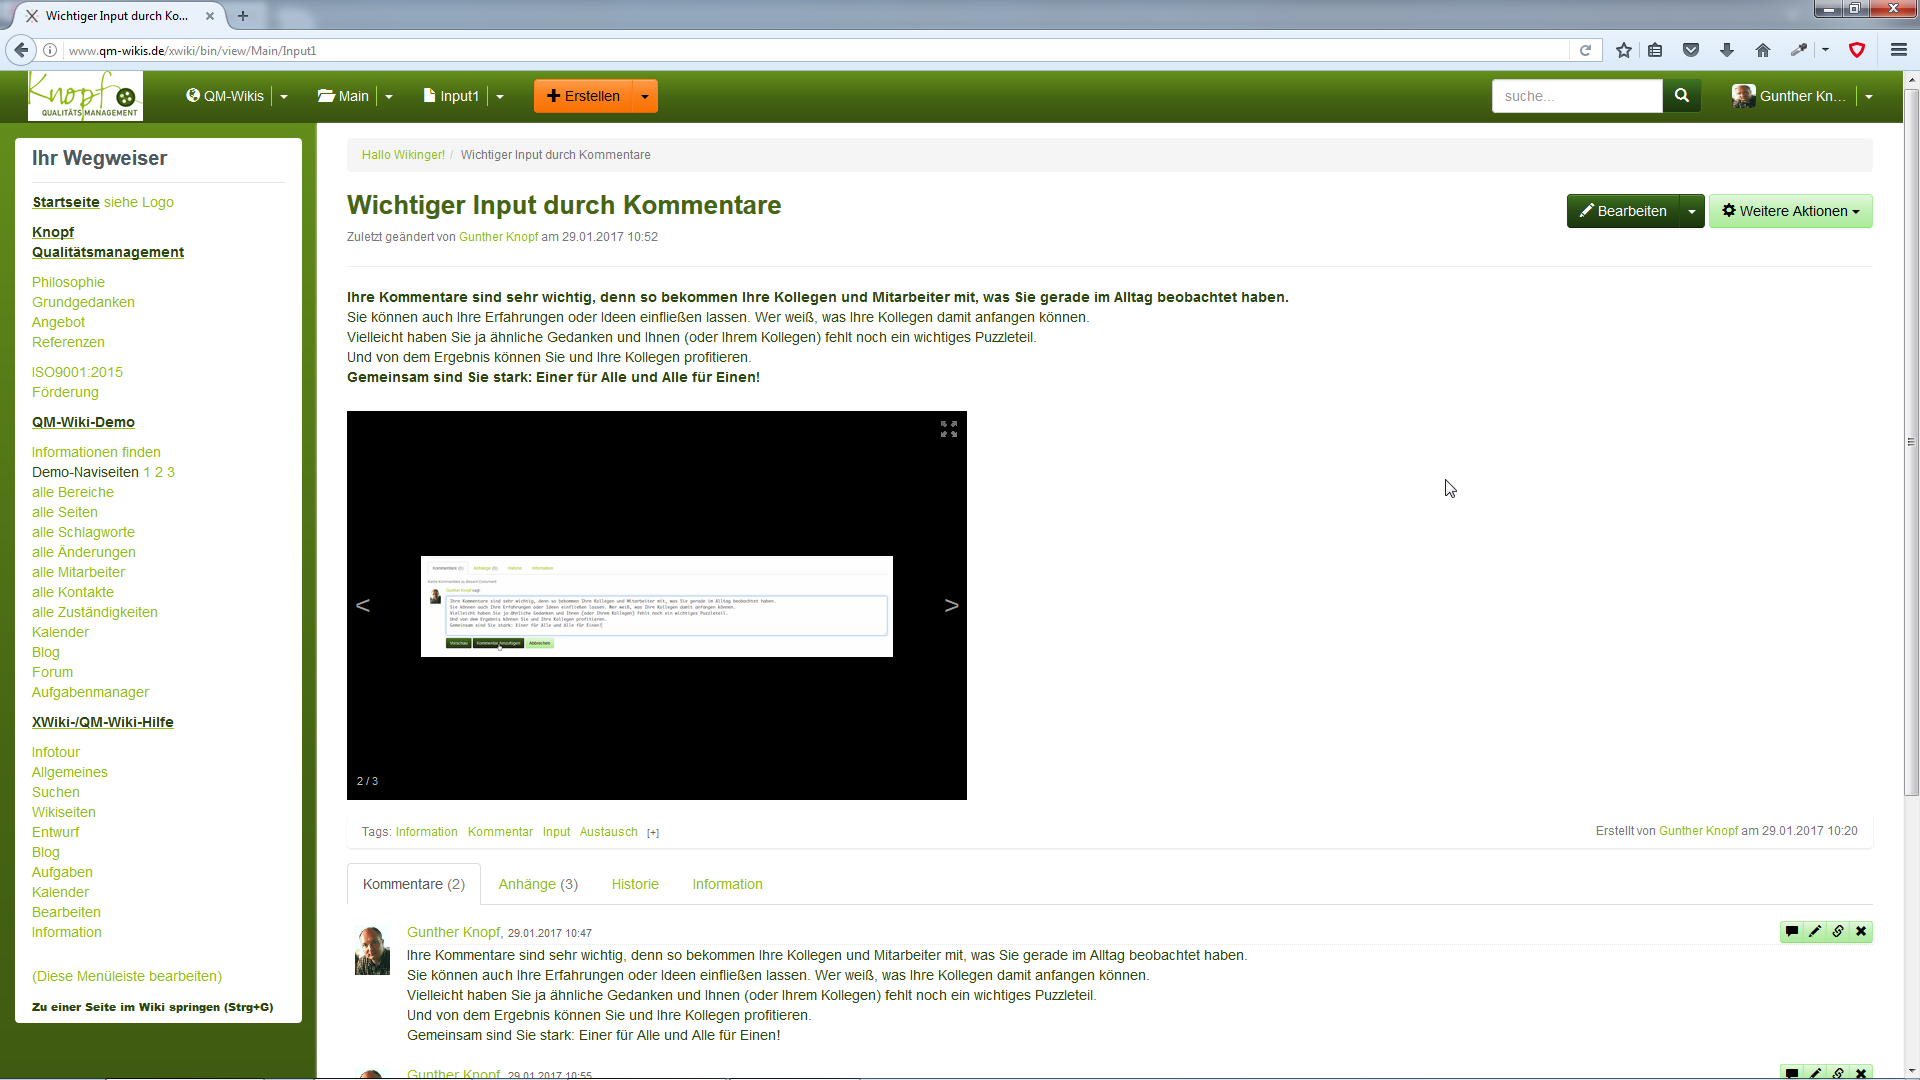Delete the first comment using the X icon
The height and width of the screenshot is (1080, 1920).
click(x=1861, y=931)
